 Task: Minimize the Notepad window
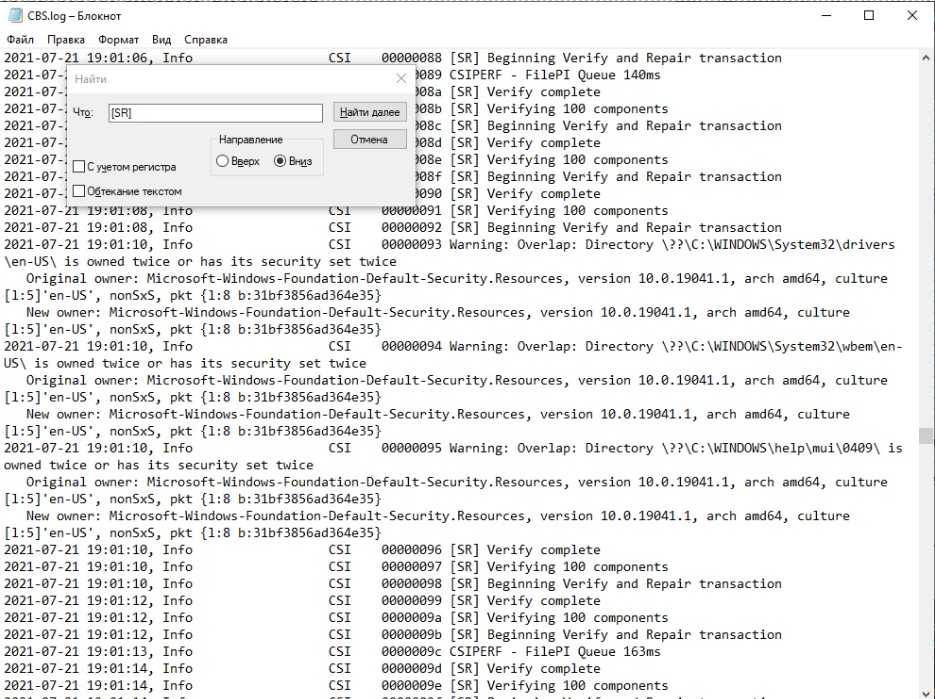[x=821, y=15]
